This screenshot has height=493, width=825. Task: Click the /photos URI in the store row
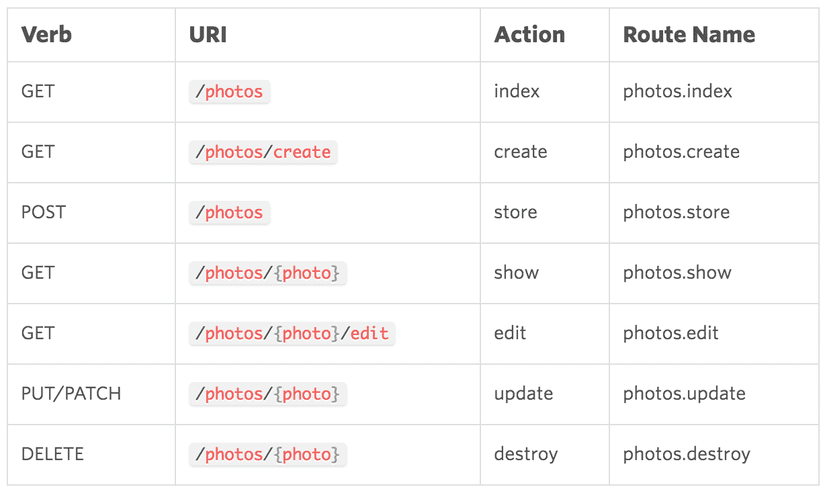point(230,212)
